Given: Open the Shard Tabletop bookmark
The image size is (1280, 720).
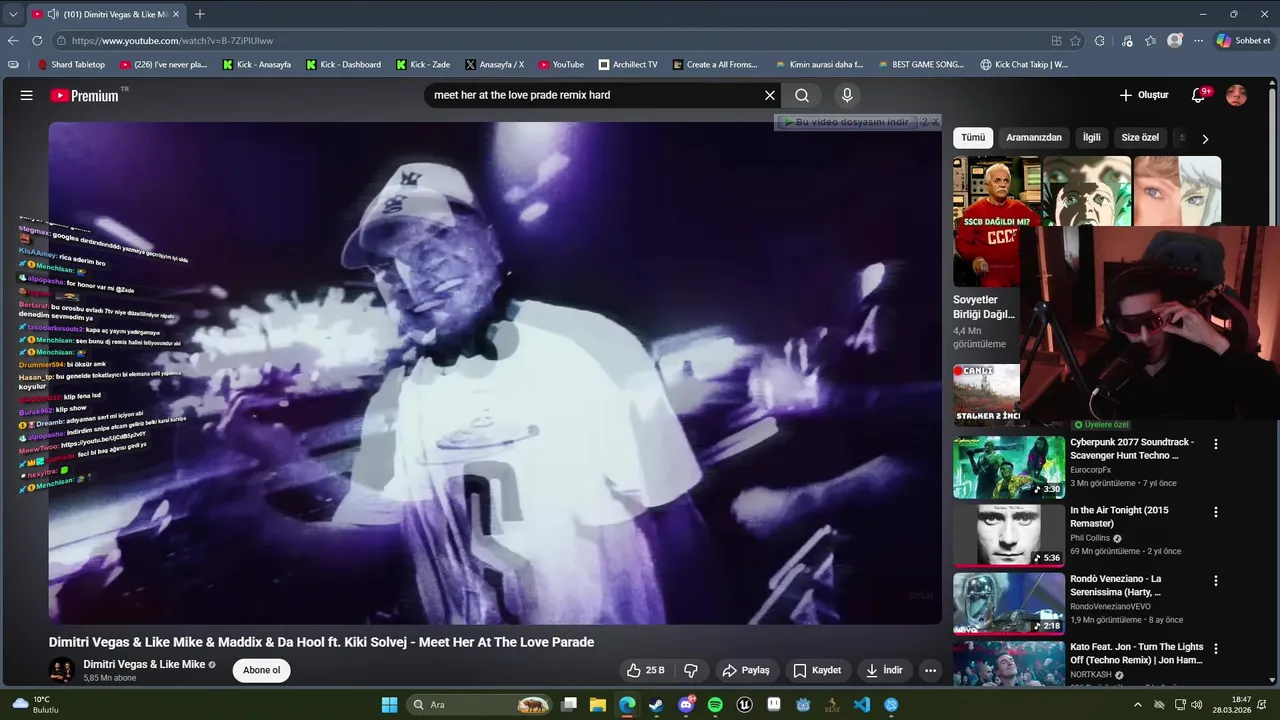Looking at the screenshot, I should click(71, 64).
